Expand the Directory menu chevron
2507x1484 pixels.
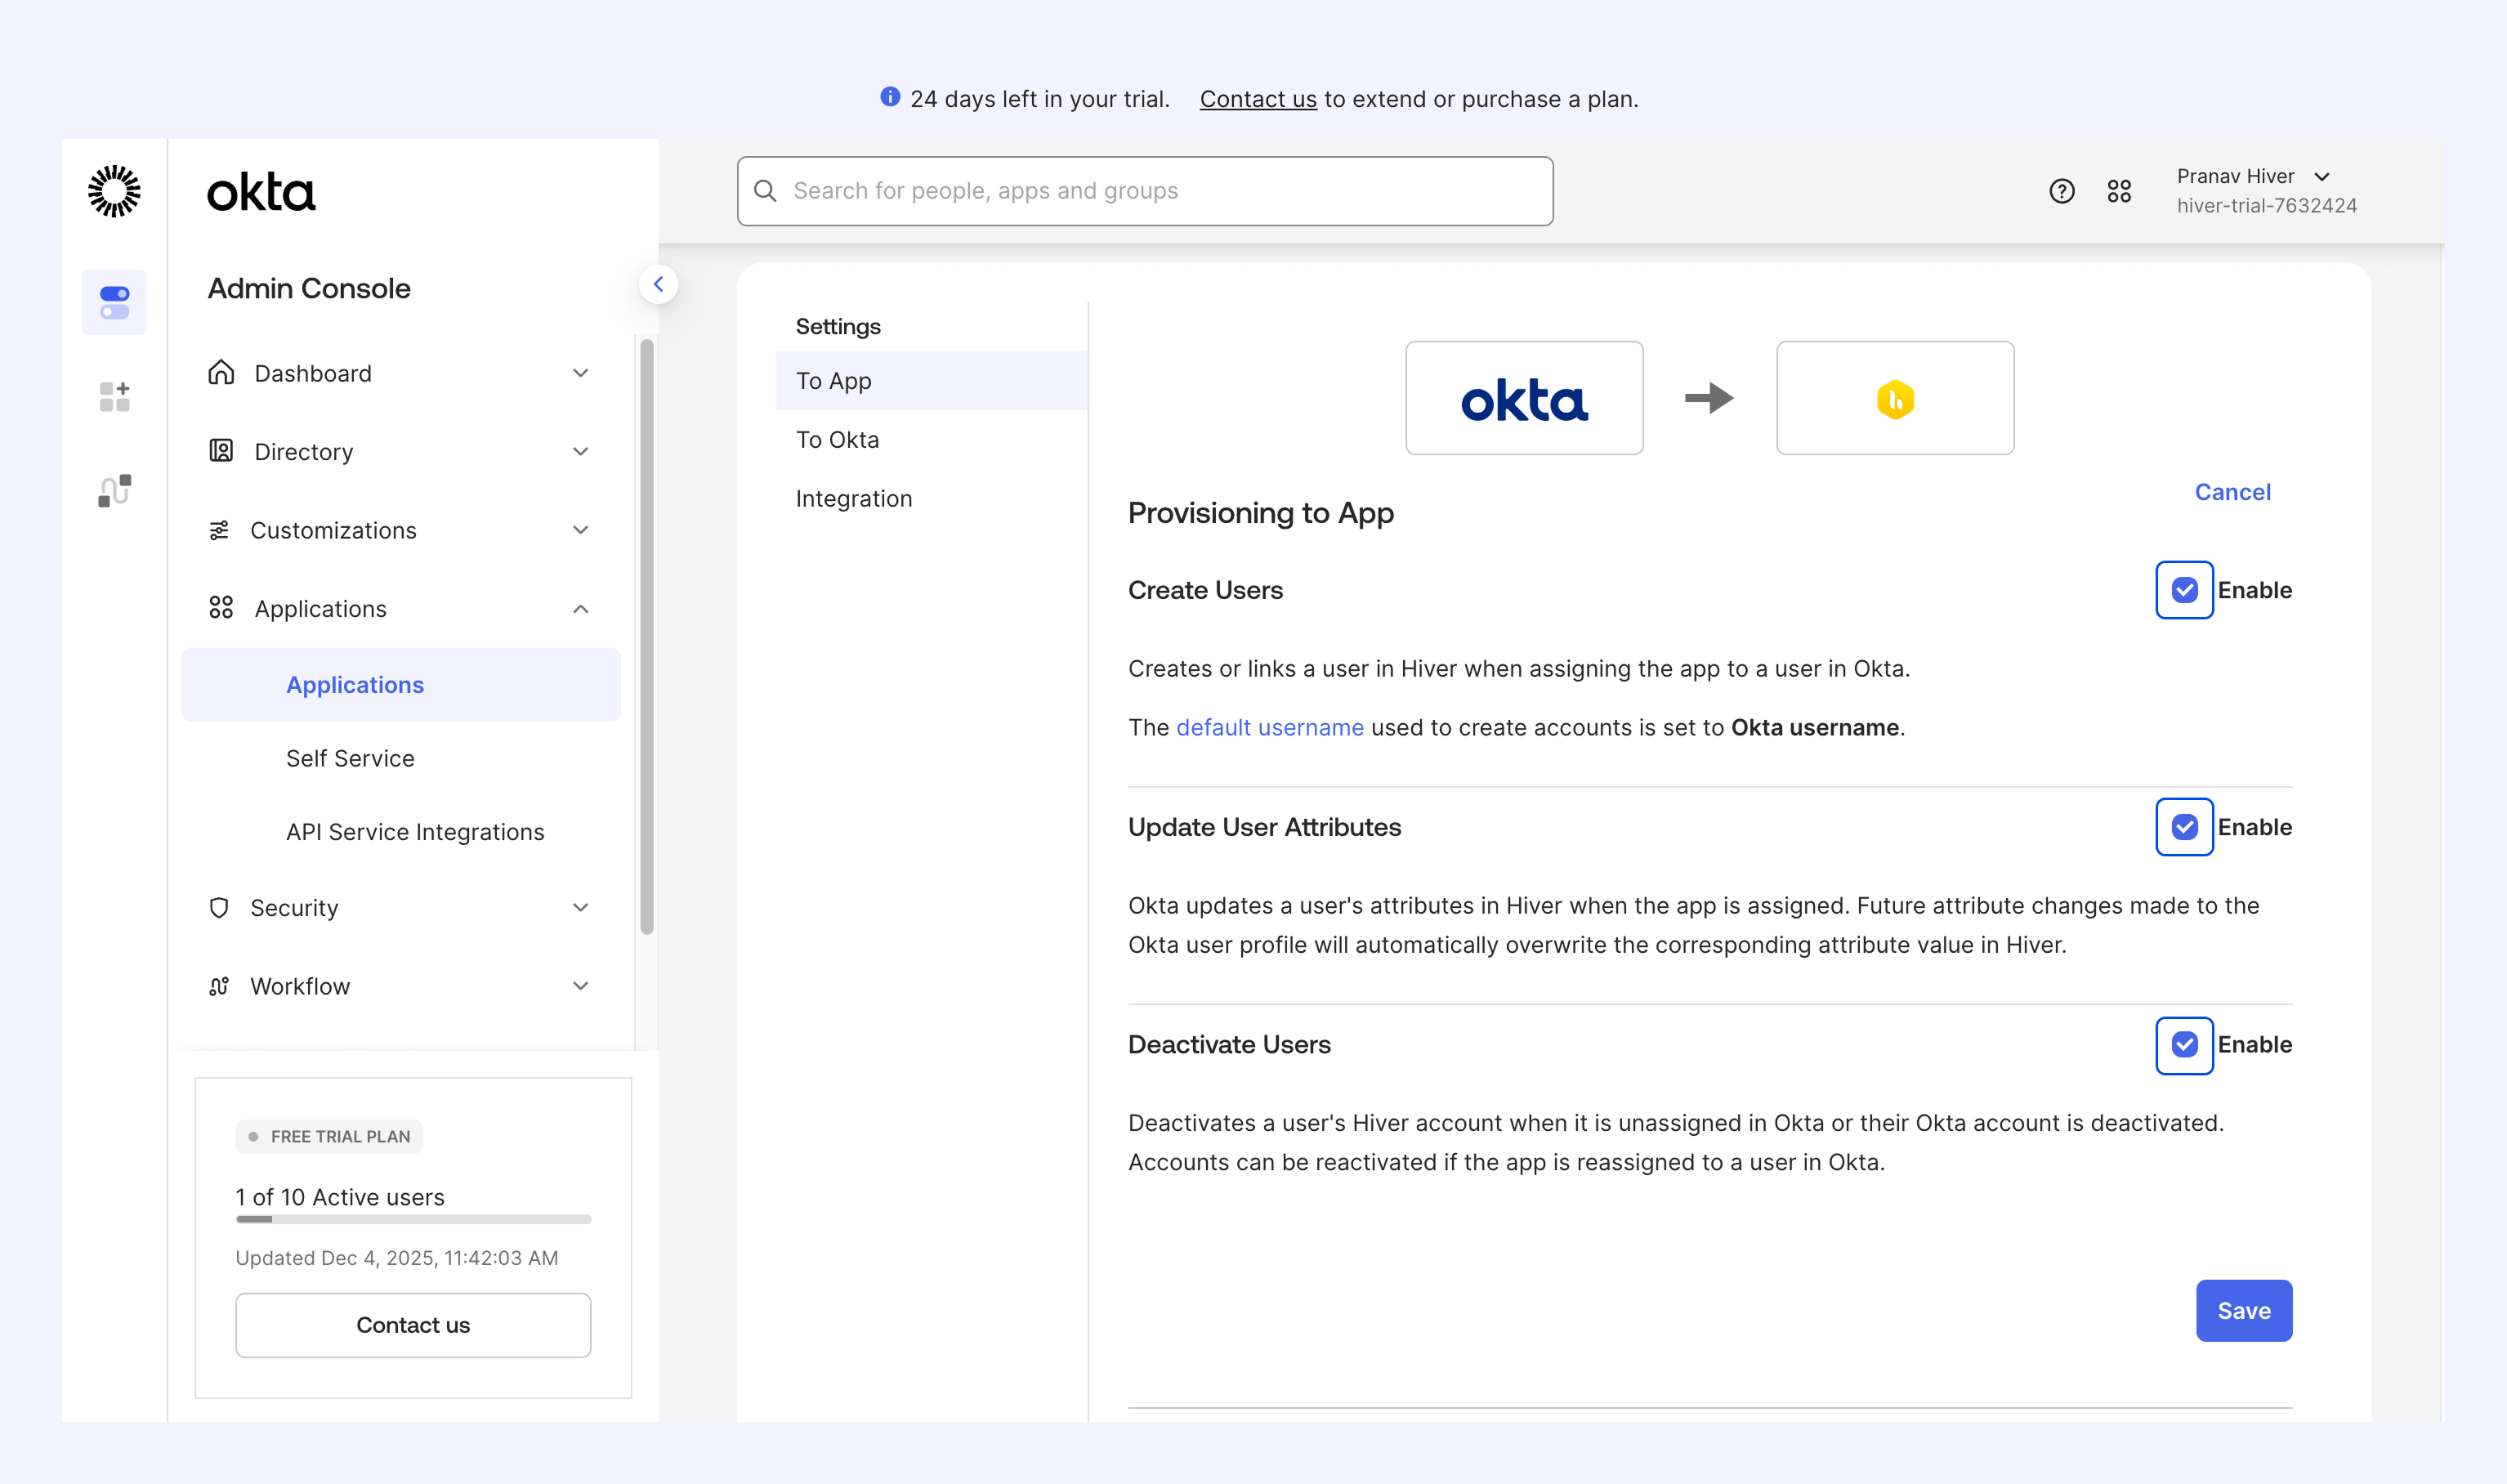(x=580, y=451)
